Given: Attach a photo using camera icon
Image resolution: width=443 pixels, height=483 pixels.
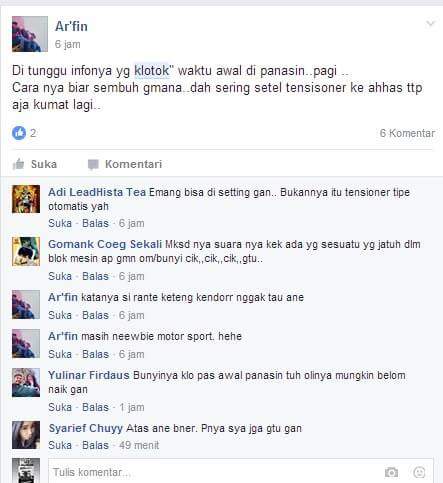Looking at the screenshot, I should (x=391, y=472).
